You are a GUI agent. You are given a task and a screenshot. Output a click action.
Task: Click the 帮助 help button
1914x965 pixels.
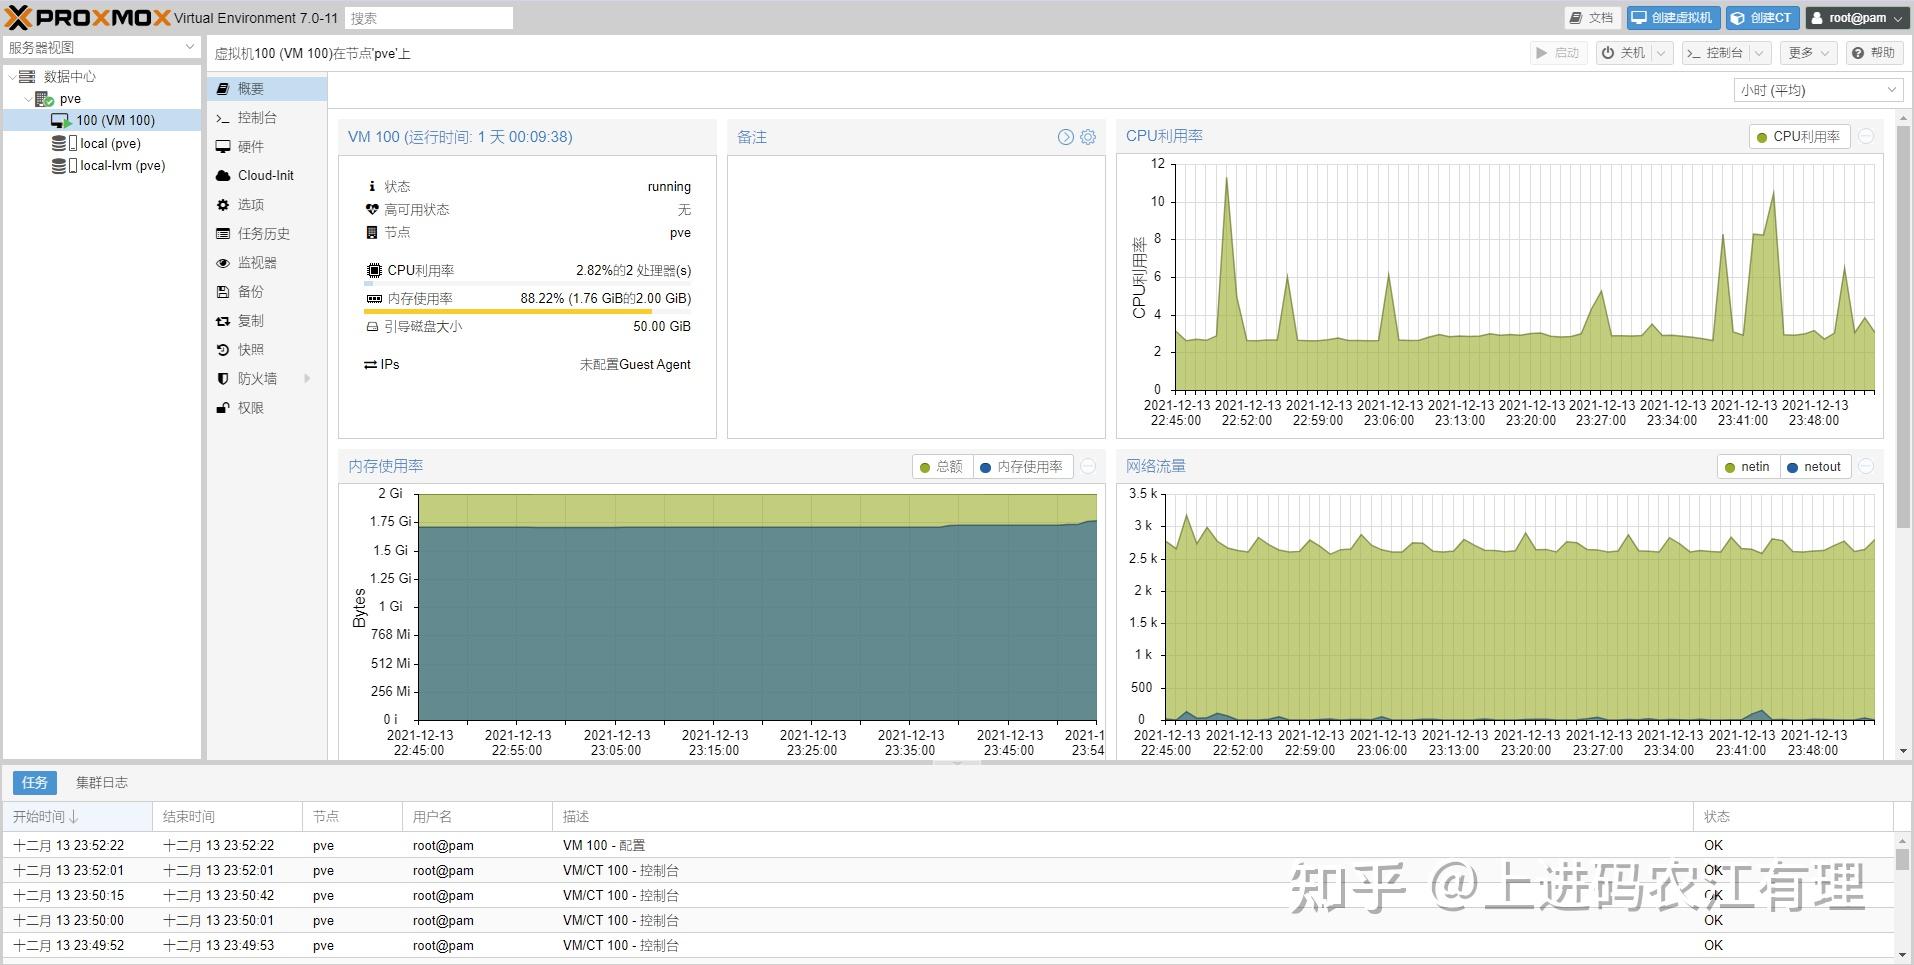coord(1875,52)
